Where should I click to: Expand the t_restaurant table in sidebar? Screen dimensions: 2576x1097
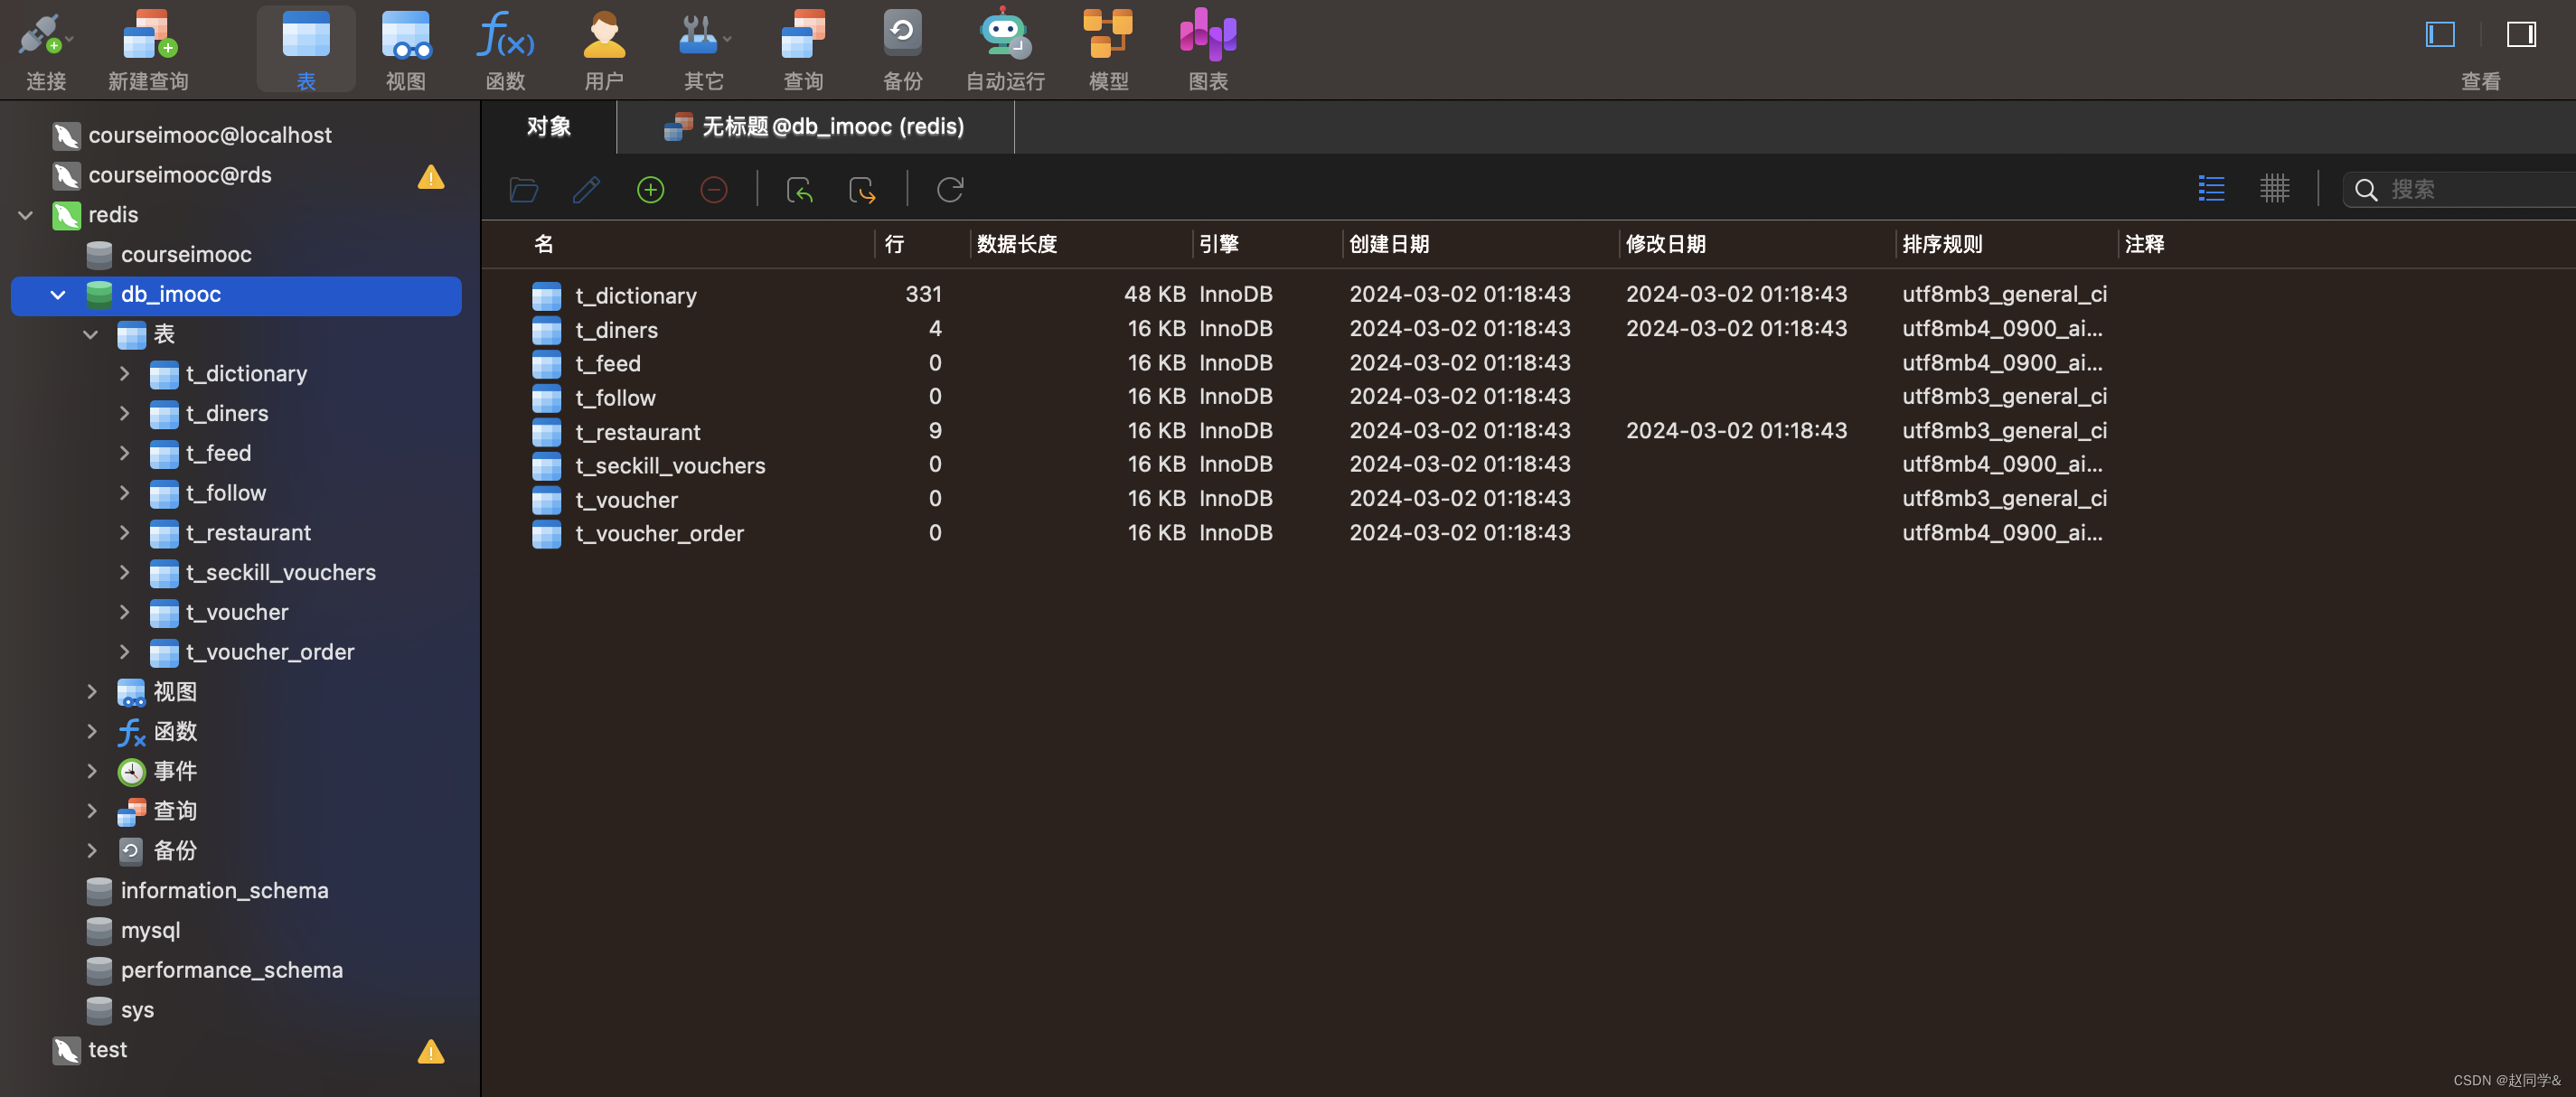[x=124, y=533]
